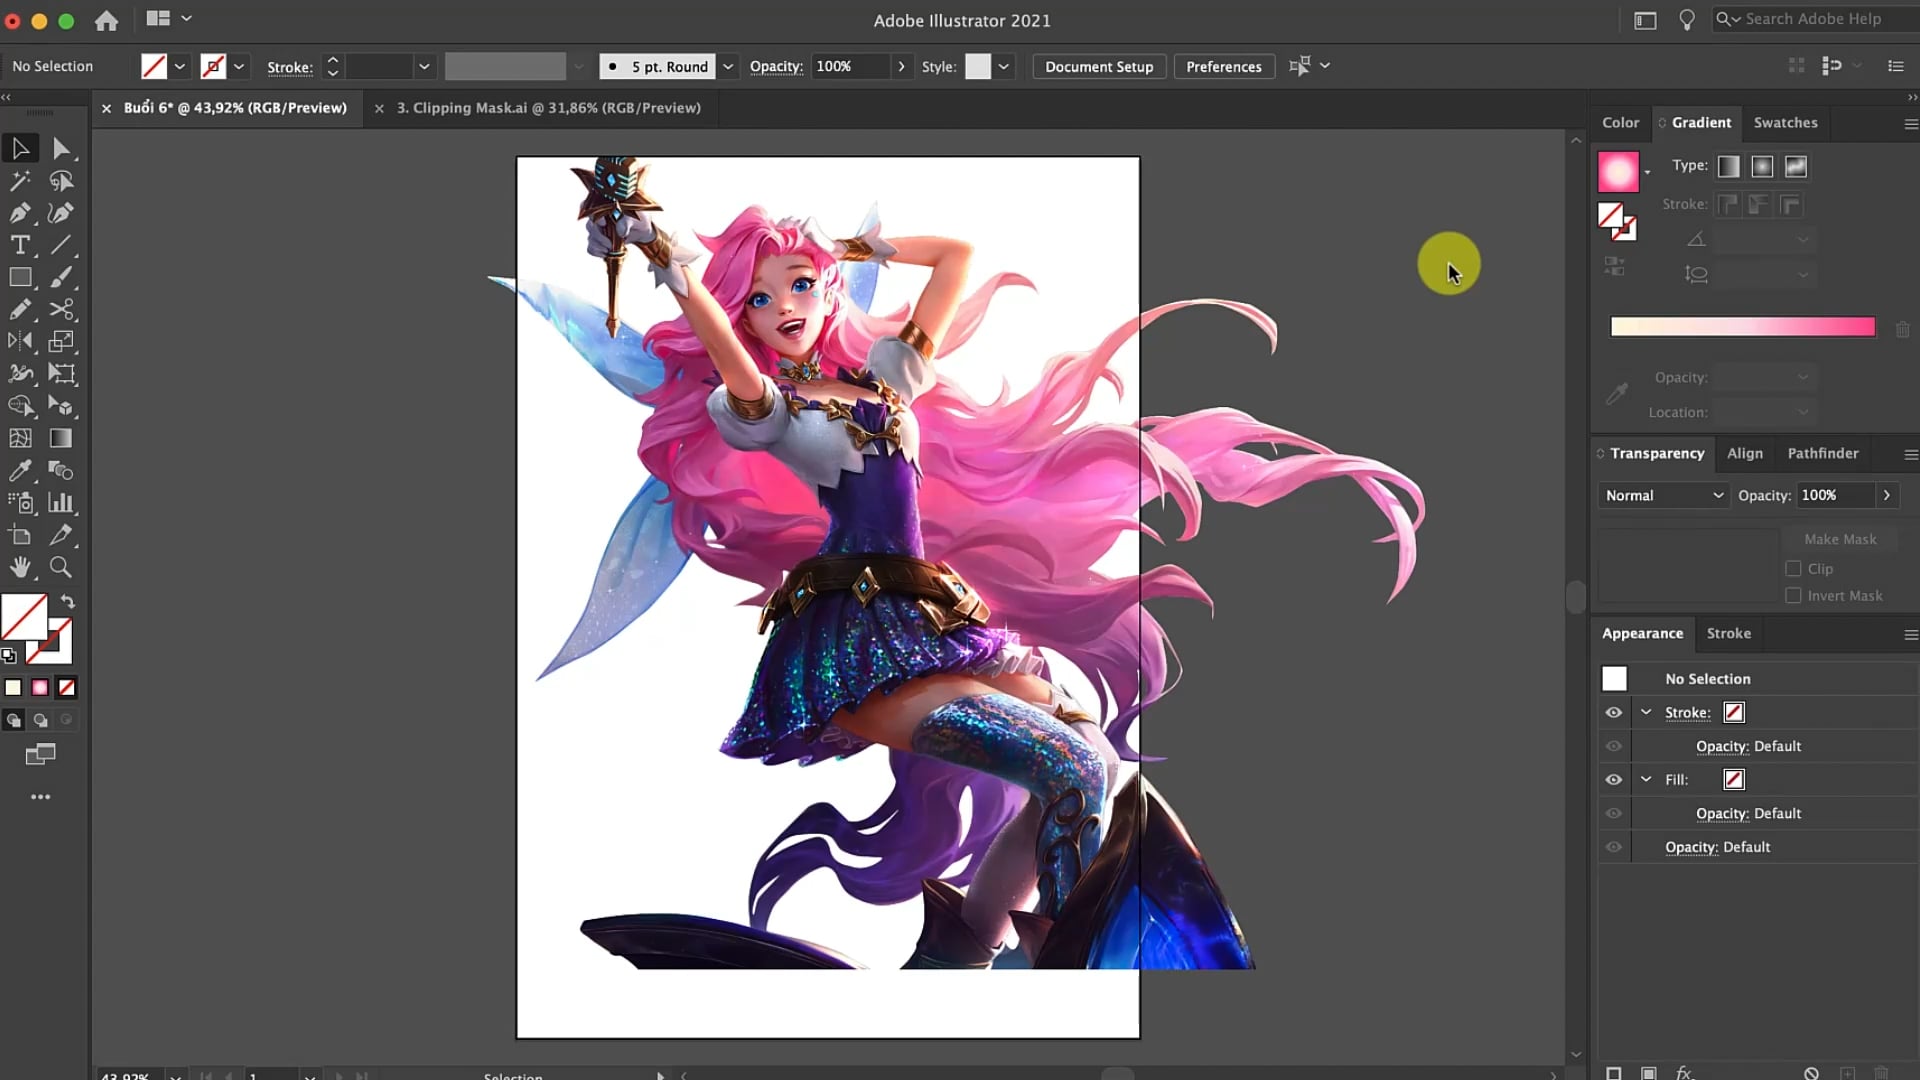Screen dimensions: 1920x1080
Task: Click the gradient slider bar
Action: click(1742, 327)
